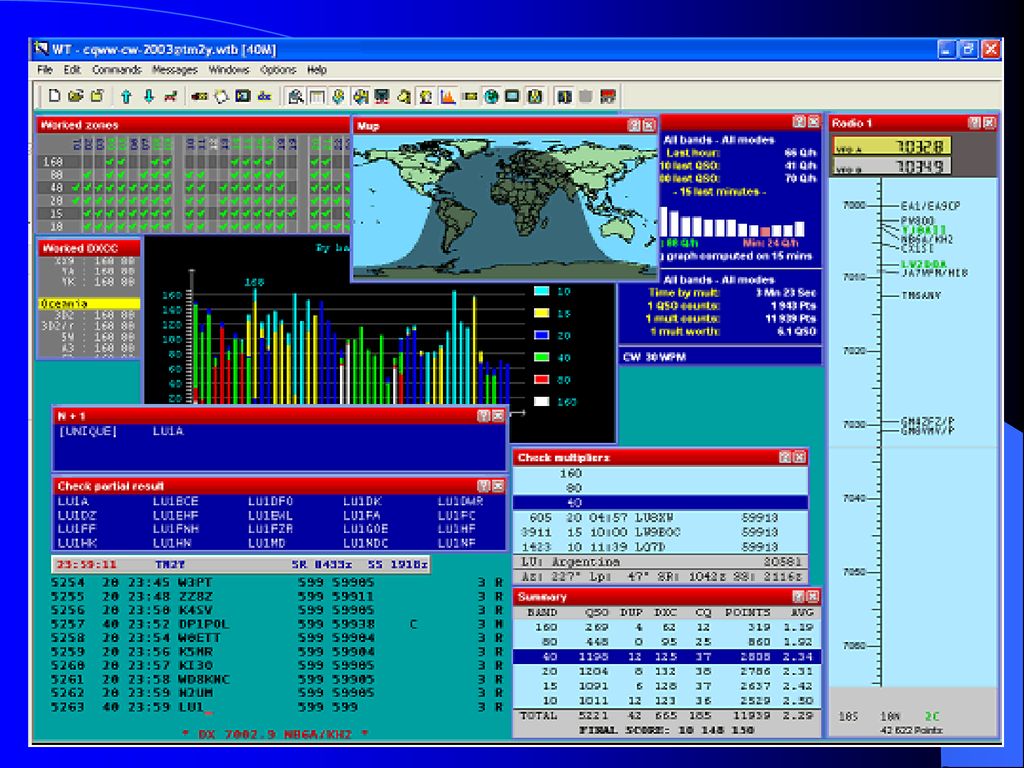This screenshot has width=1024, height=768.
Task: Click help icon on N + 1 window
Action: [x=483, y=415]
